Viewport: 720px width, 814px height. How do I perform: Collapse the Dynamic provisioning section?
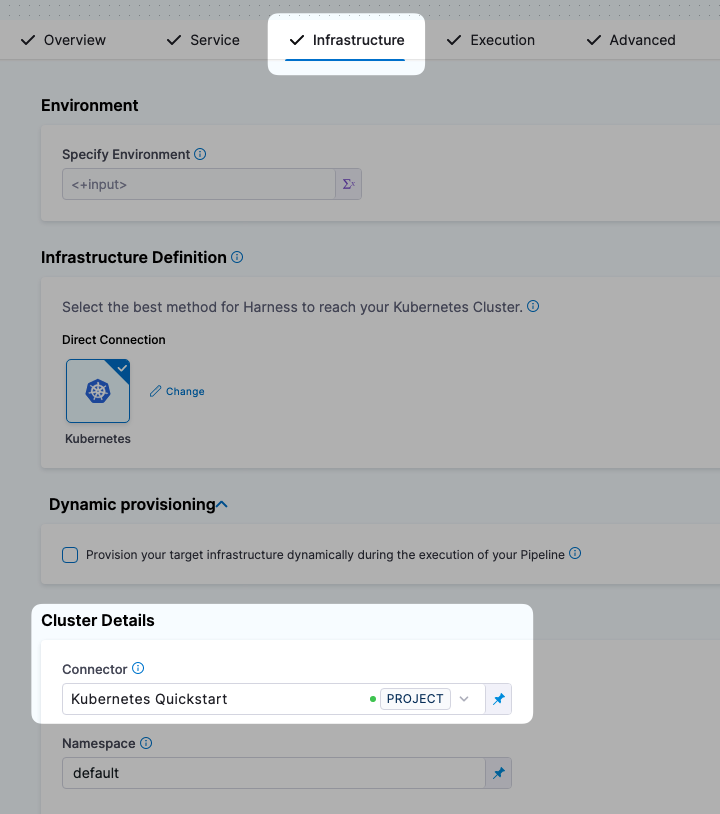[222, 505]
